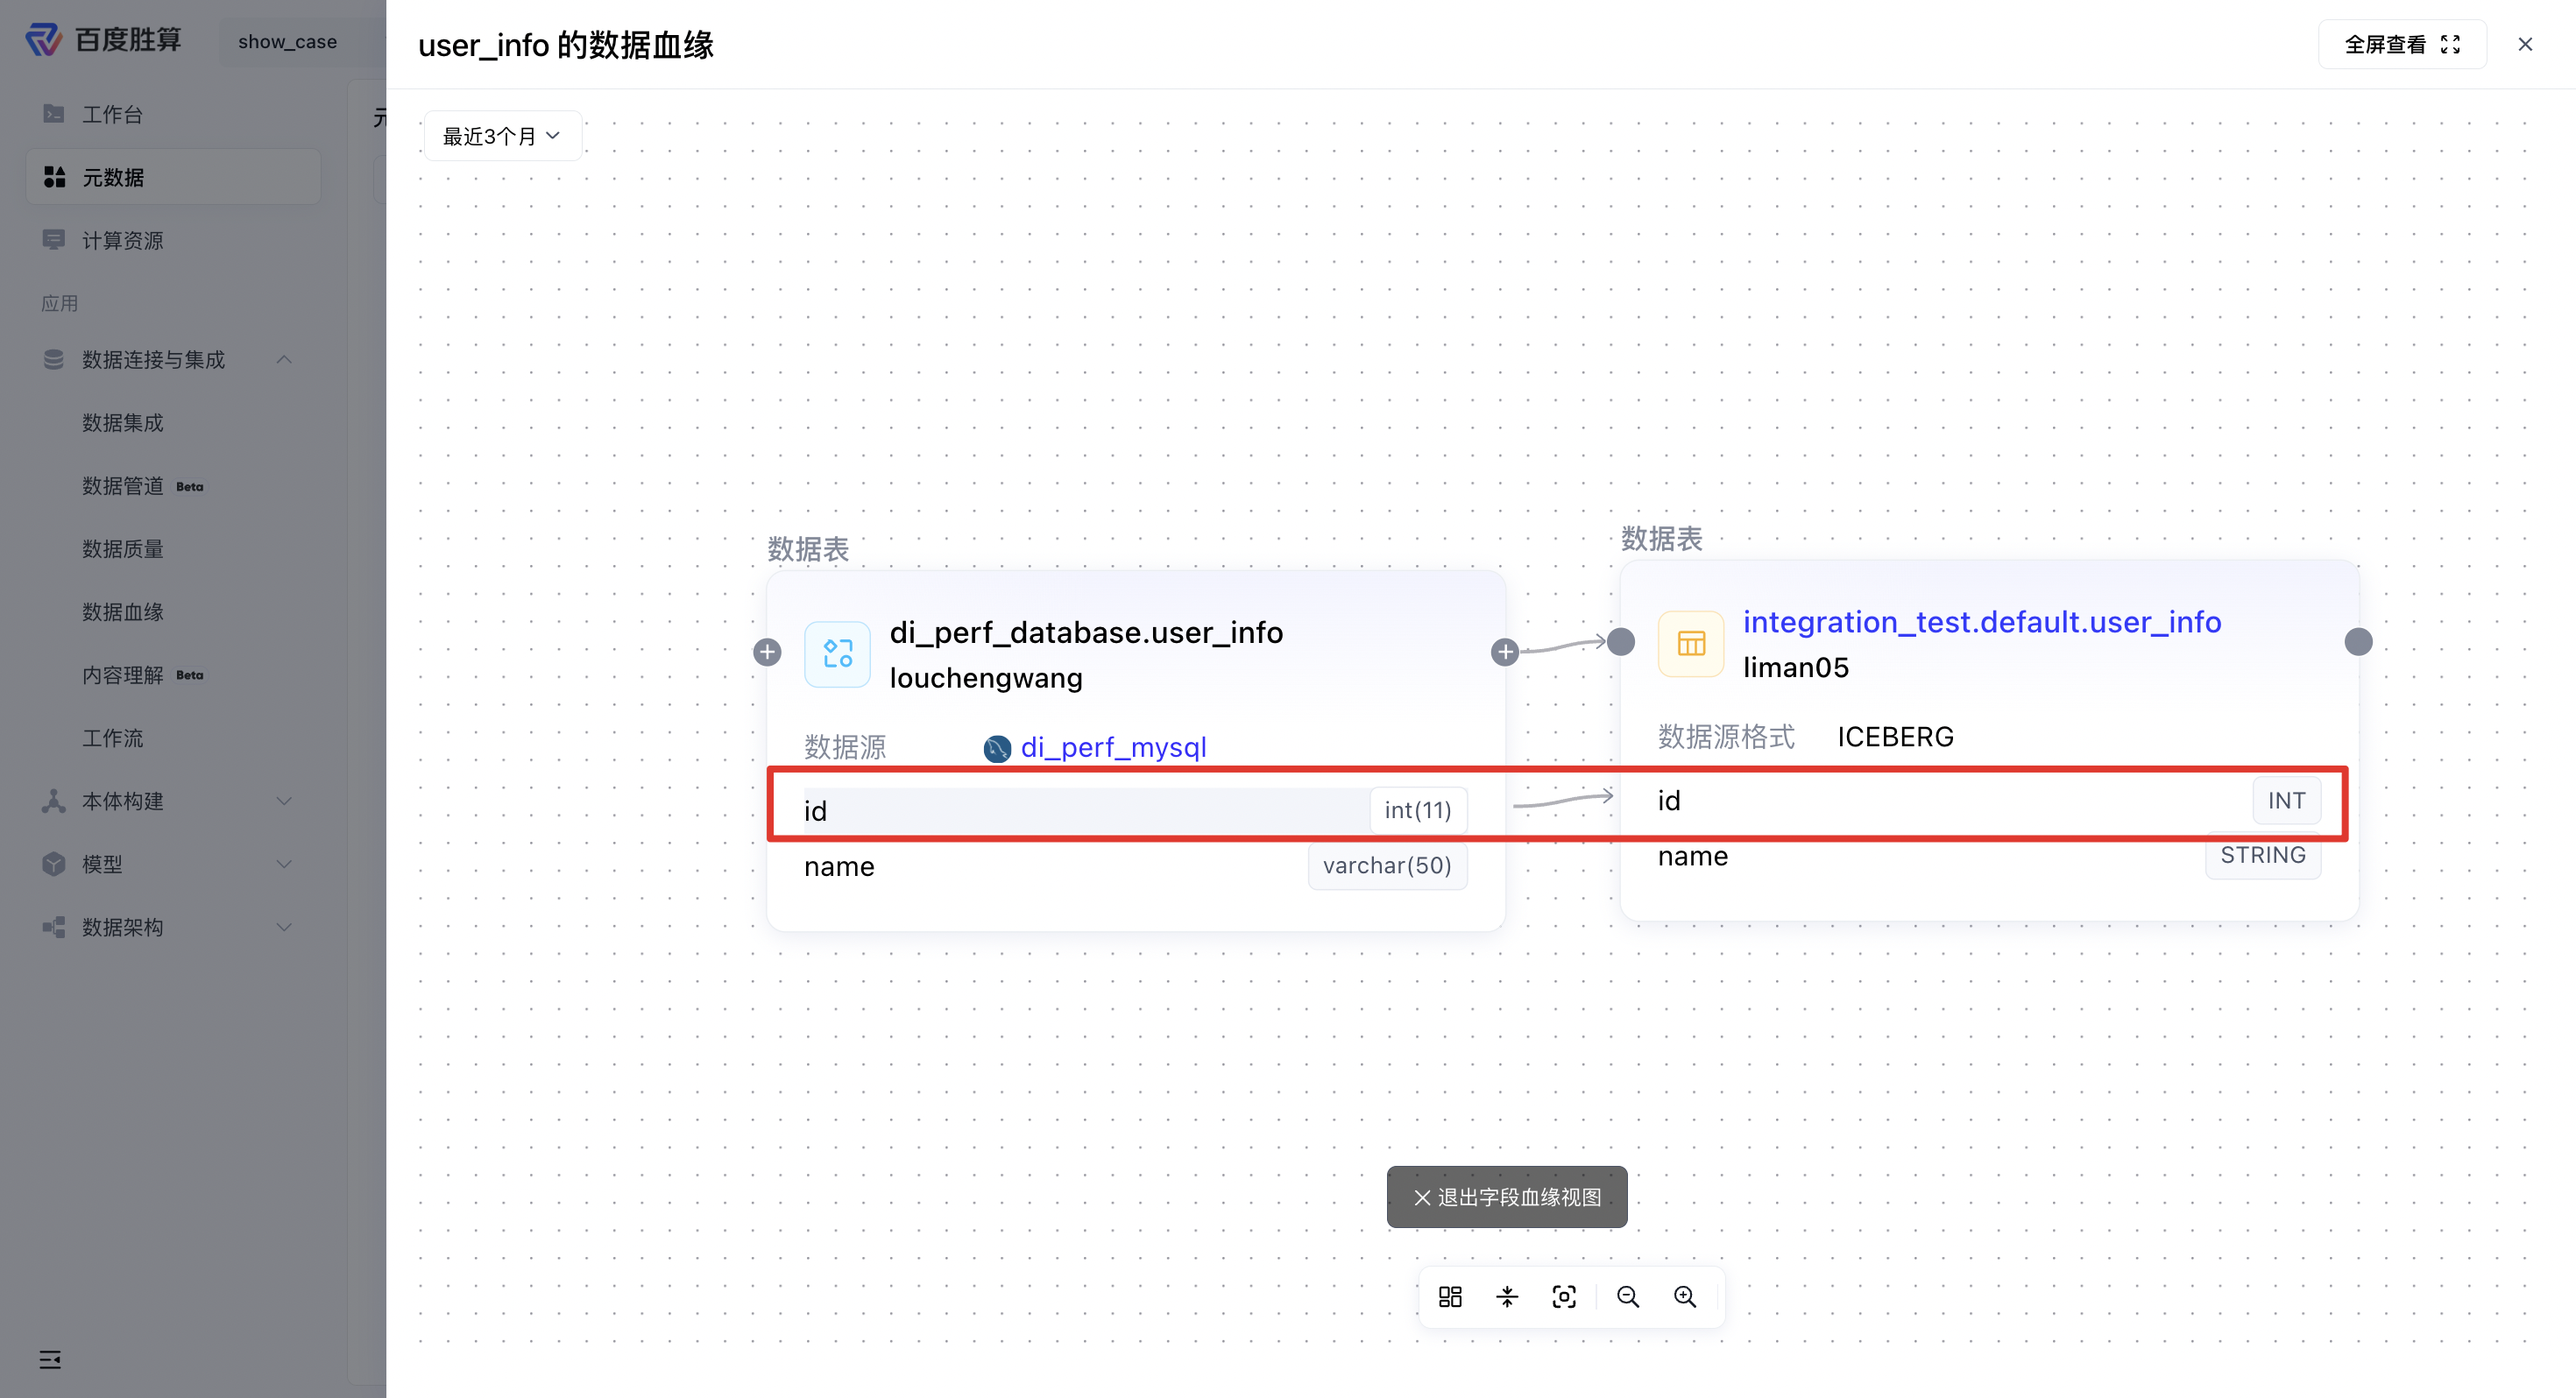Expand upstream with left plus icon

click(x=767, y=652)
